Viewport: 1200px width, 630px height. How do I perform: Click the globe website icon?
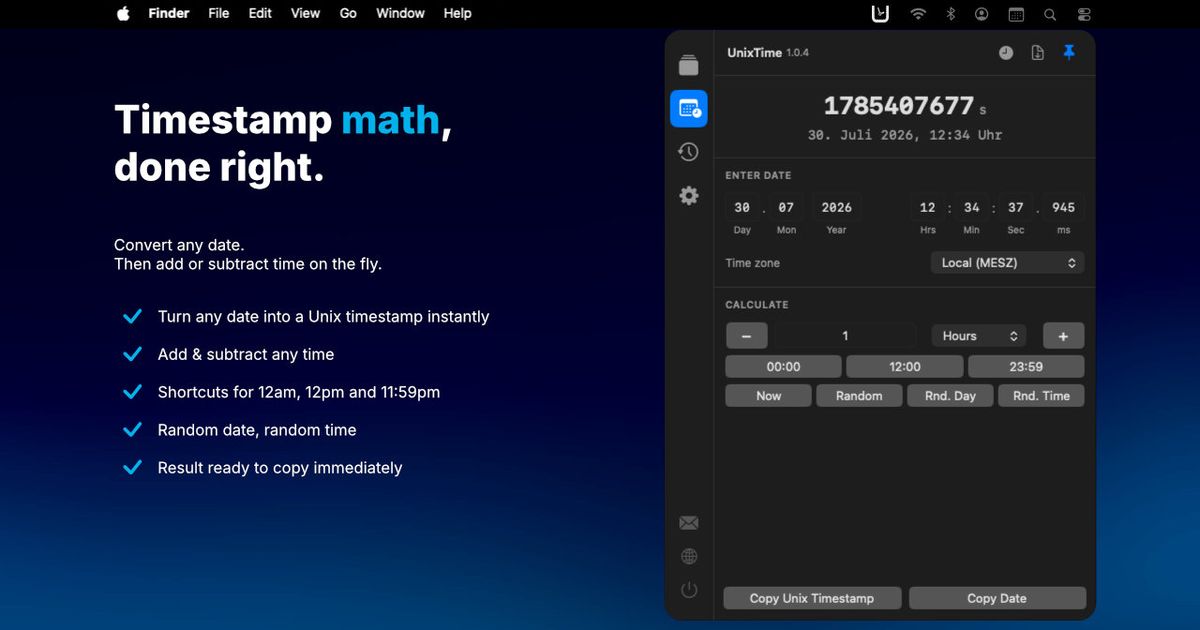click(688, 557)
